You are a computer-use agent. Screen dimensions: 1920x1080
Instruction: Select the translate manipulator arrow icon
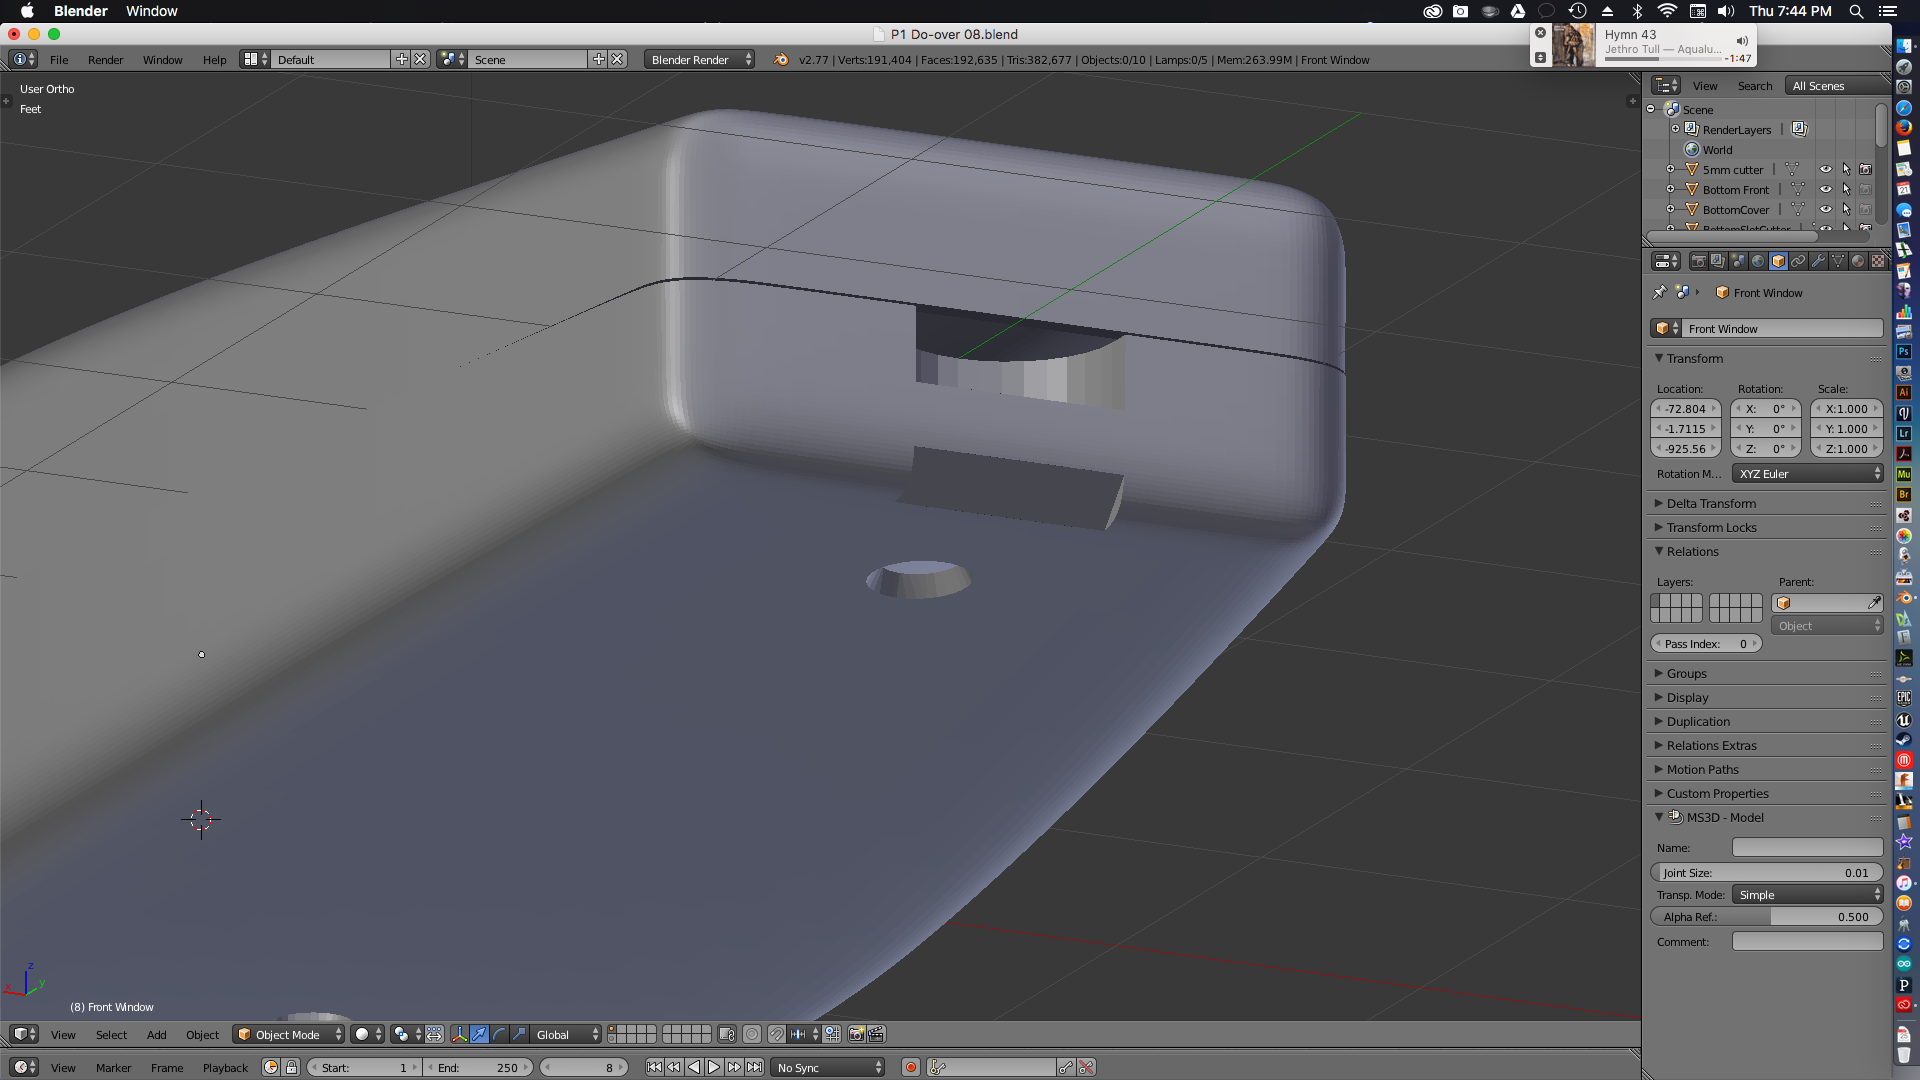pyautogui.click(x=479, y=1034)
